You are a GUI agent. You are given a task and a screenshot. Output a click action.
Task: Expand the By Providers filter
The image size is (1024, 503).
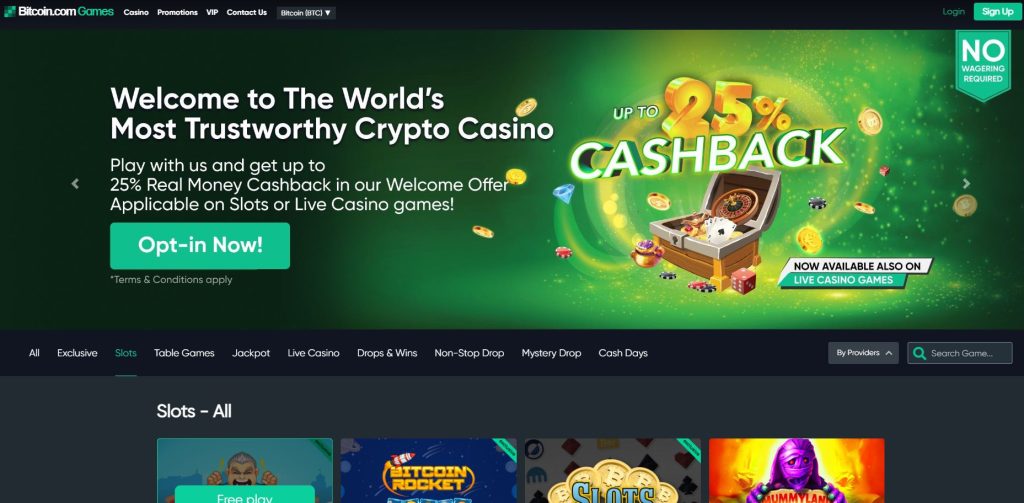[x=863, y=353]
